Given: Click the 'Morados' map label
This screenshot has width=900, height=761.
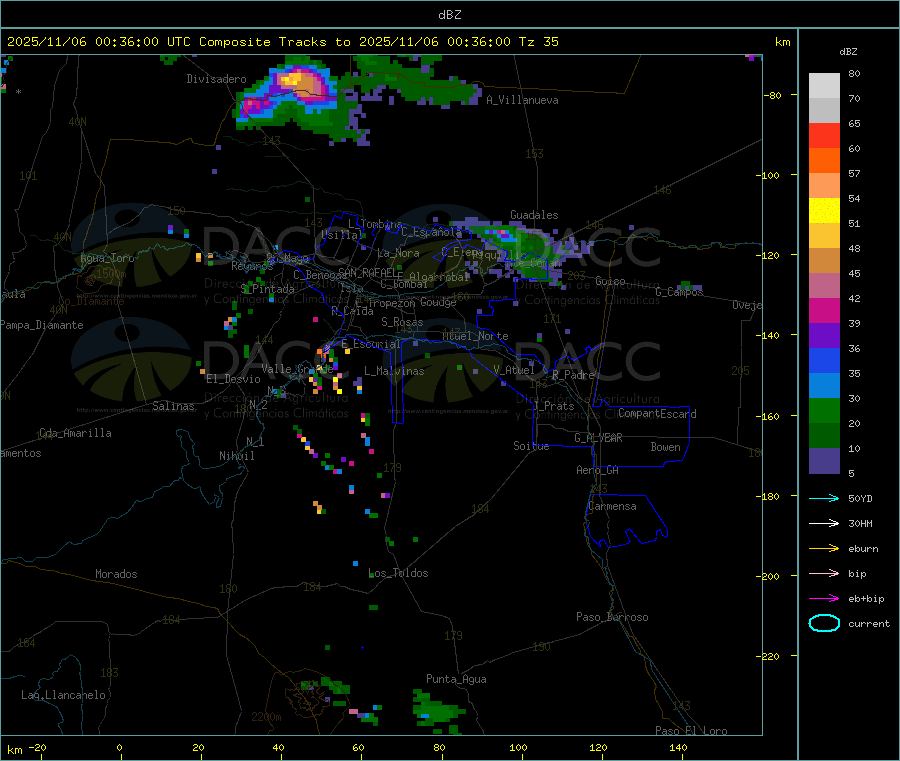Looking at the screenshot, I should (x=116, y=574).
